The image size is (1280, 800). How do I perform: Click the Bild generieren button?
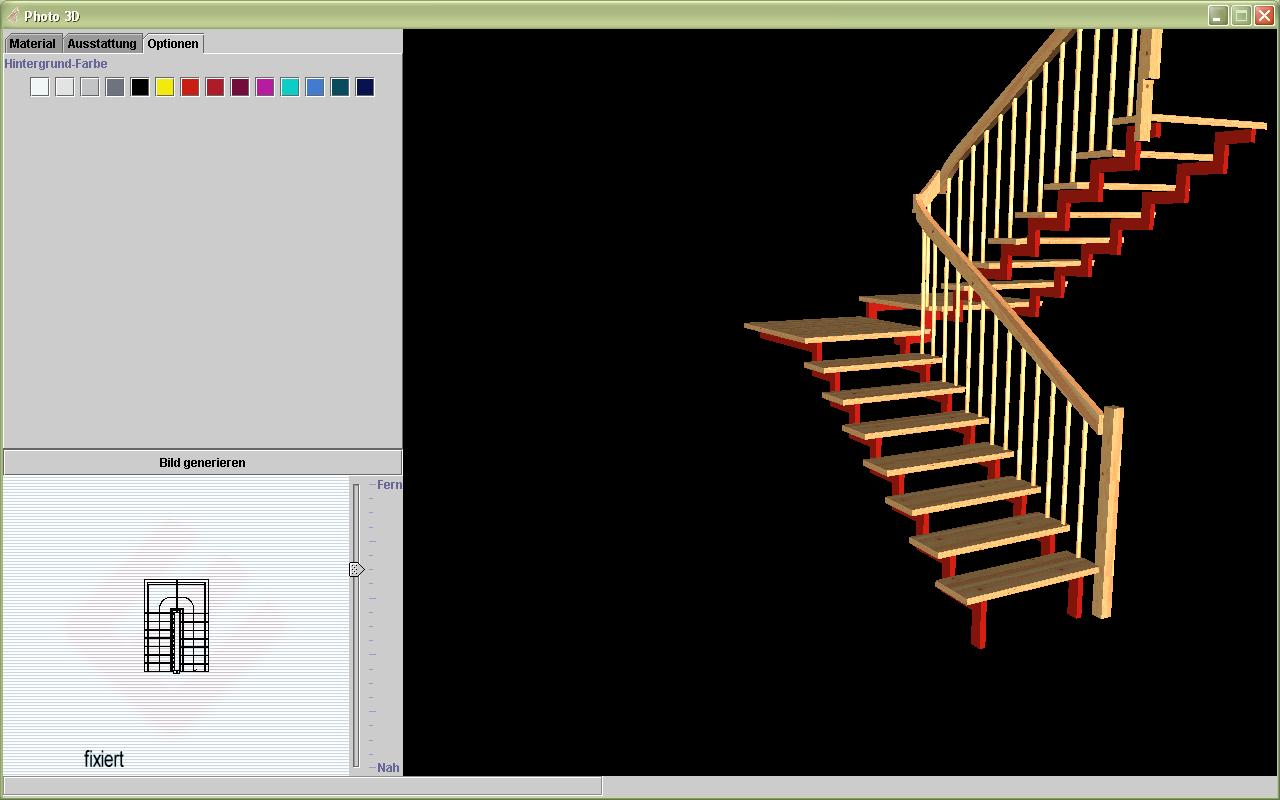[x=202, y=462]
